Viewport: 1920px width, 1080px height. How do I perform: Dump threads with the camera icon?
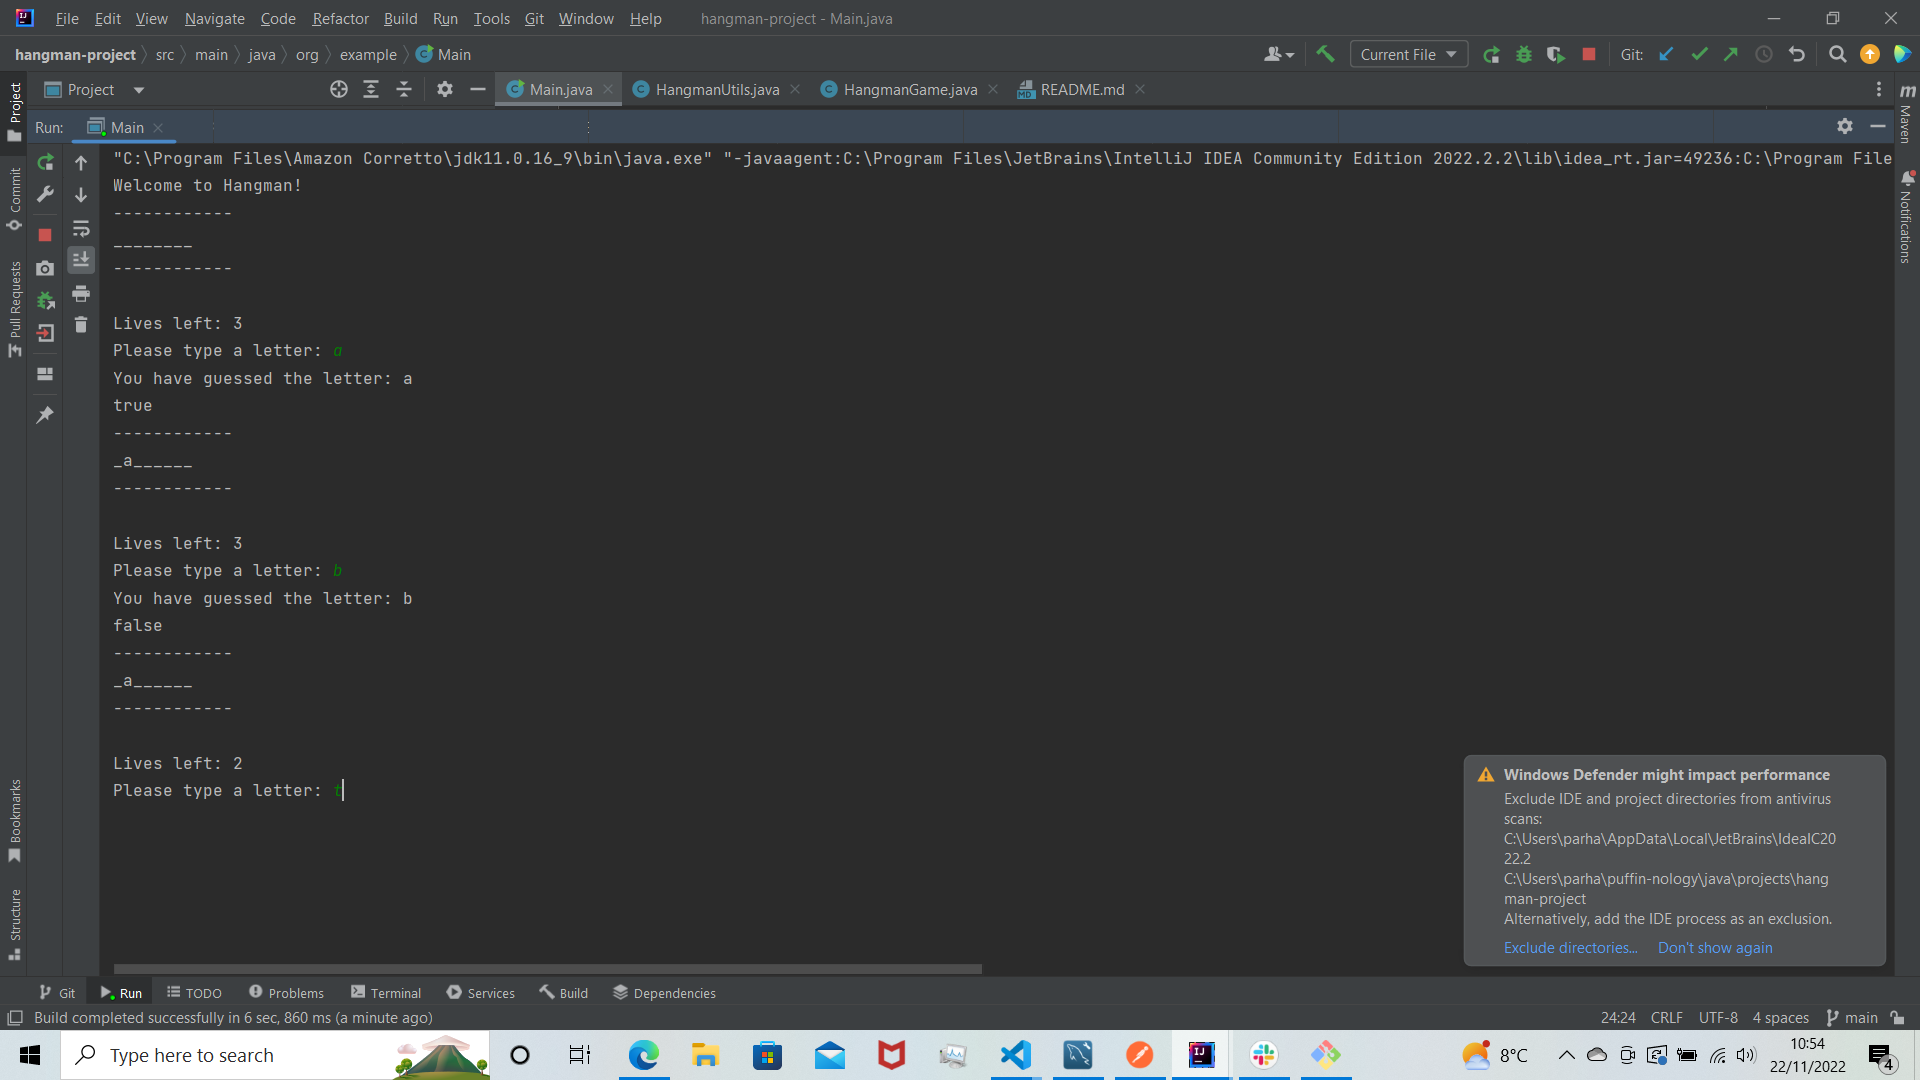click(45, 268)
